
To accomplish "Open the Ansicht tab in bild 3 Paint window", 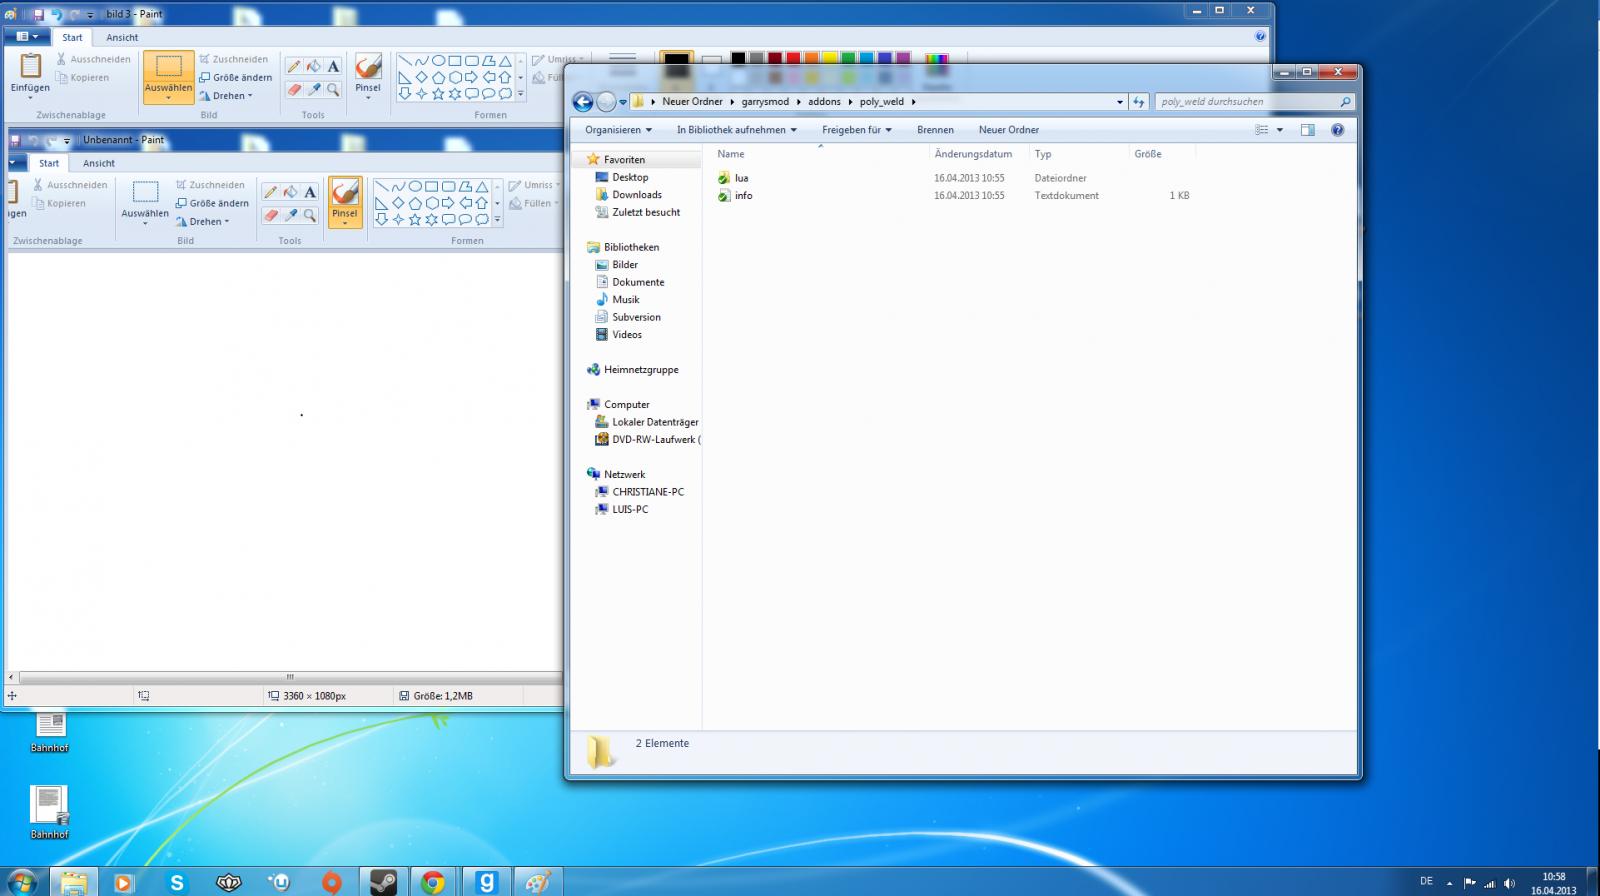I will coord(122,37).
